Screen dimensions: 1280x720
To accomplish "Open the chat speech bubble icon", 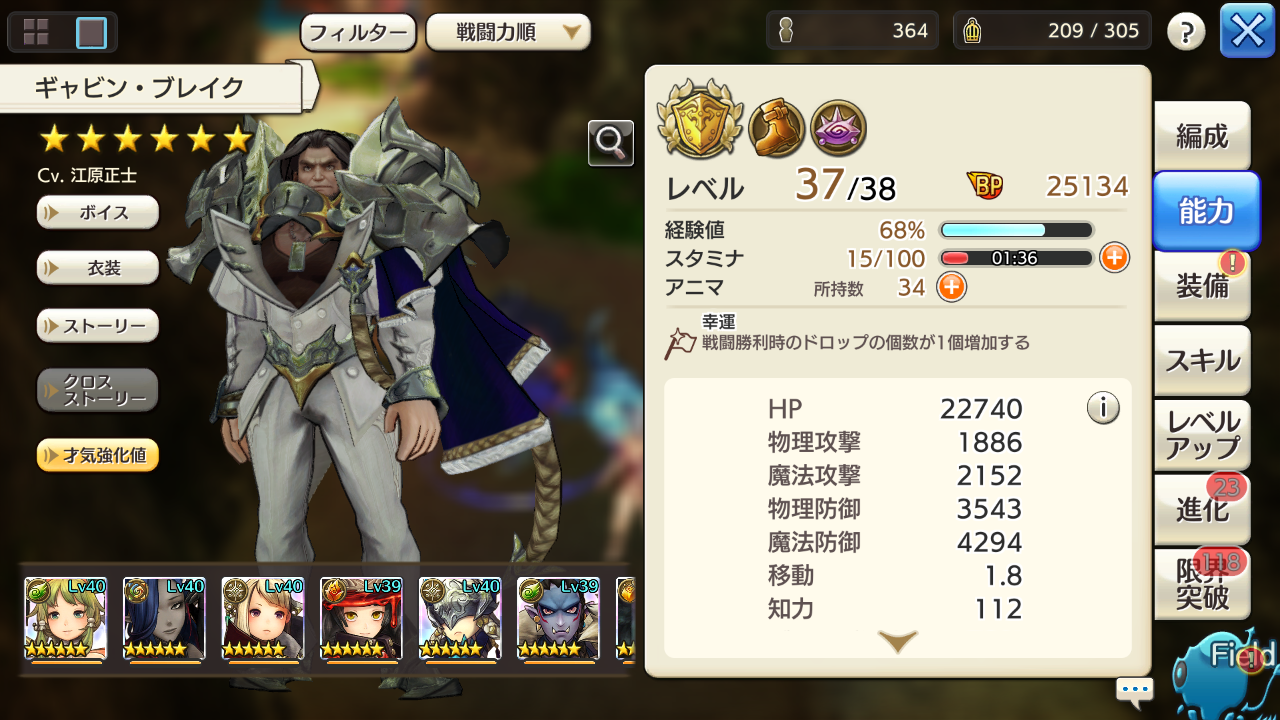I will (x=1135, y=690).
